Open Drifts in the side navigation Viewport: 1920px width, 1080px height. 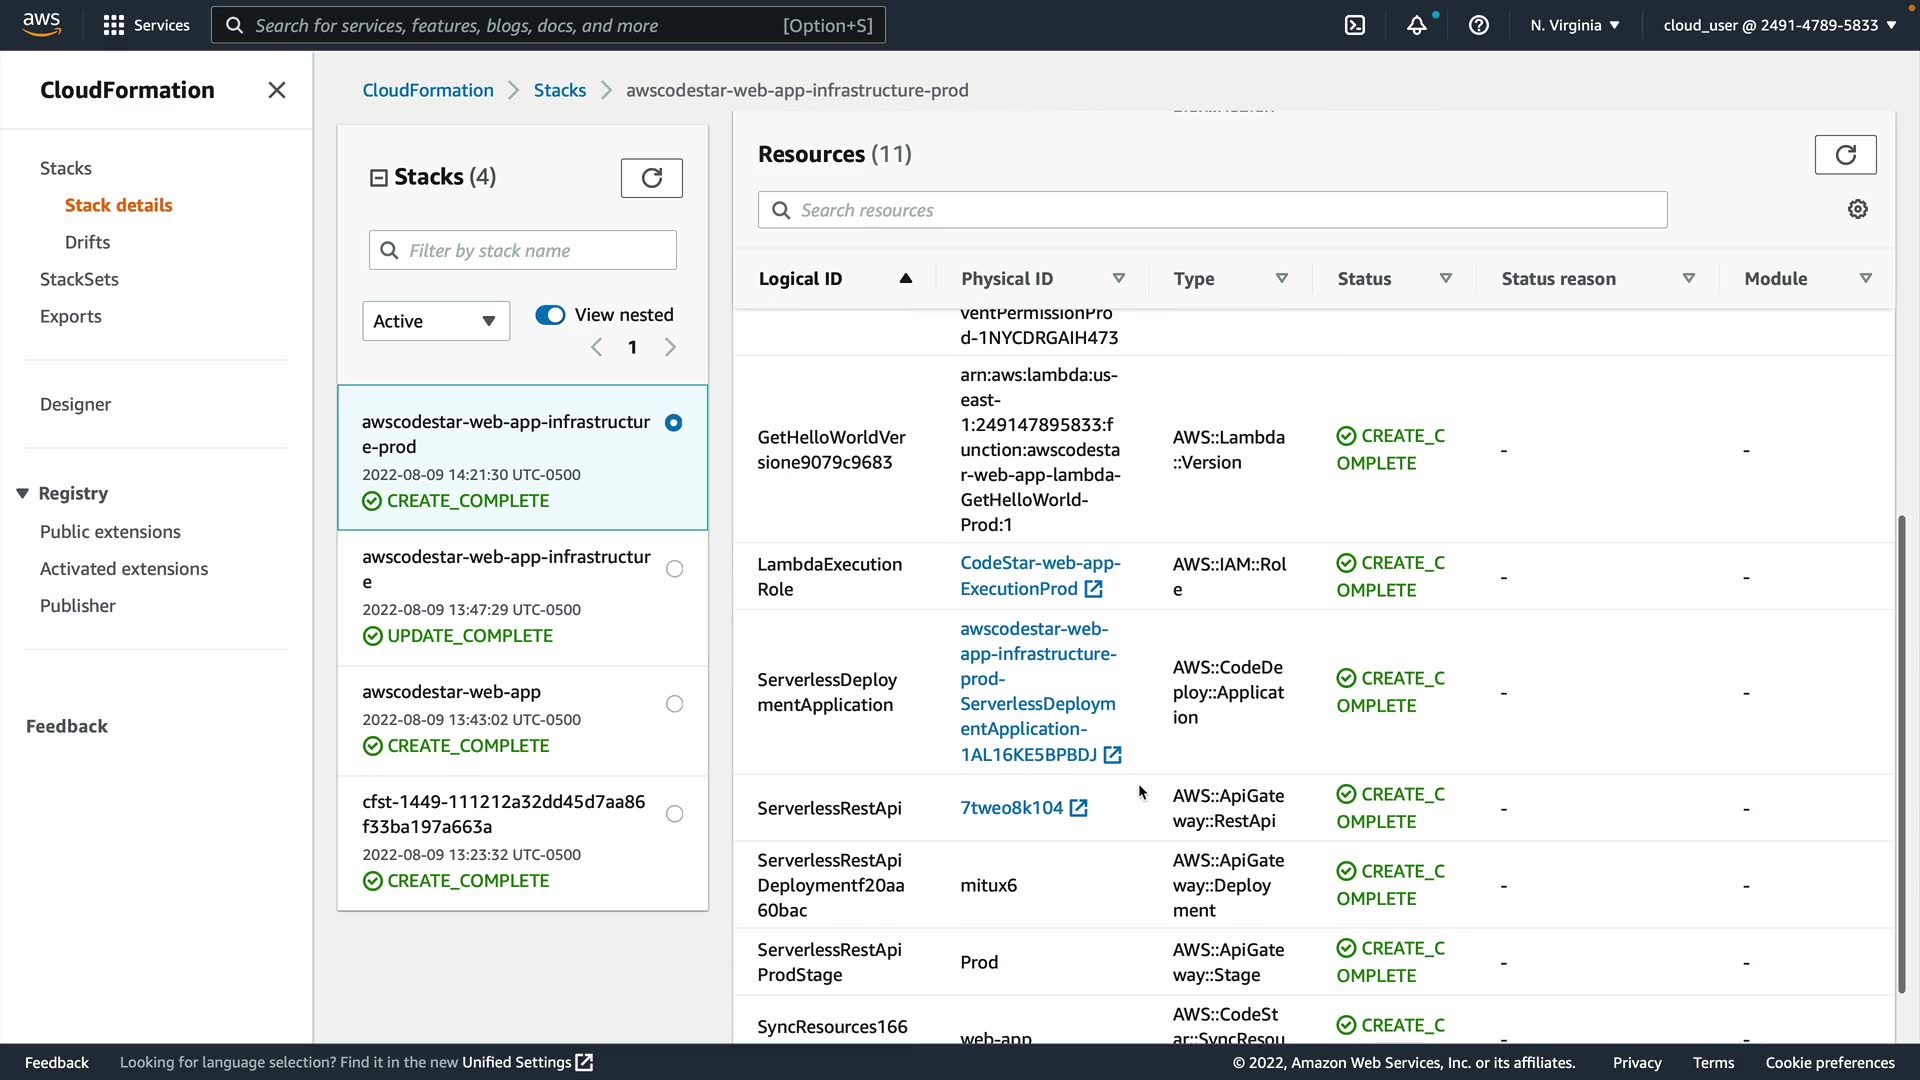(87, 242)
